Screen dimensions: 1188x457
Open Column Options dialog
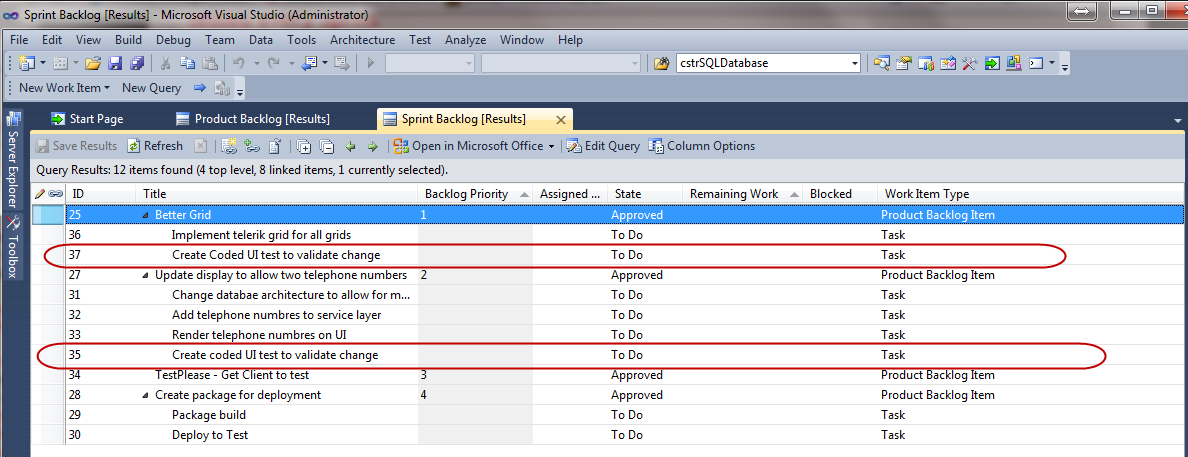pyautogui.click(x=701, y=146)
